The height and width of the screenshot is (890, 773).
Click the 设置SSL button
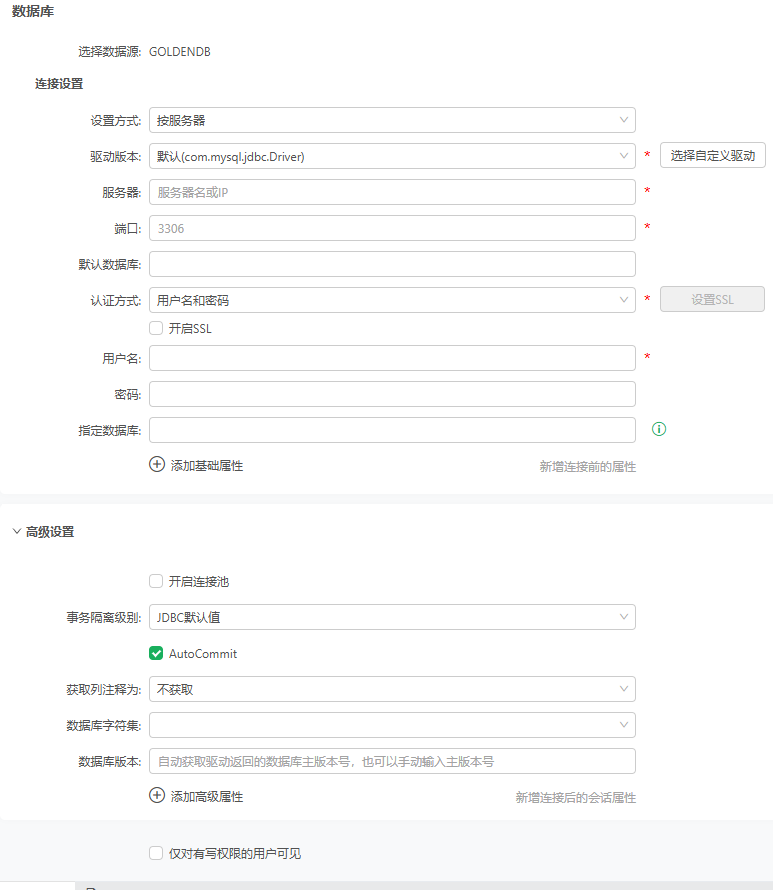[712, 299]
